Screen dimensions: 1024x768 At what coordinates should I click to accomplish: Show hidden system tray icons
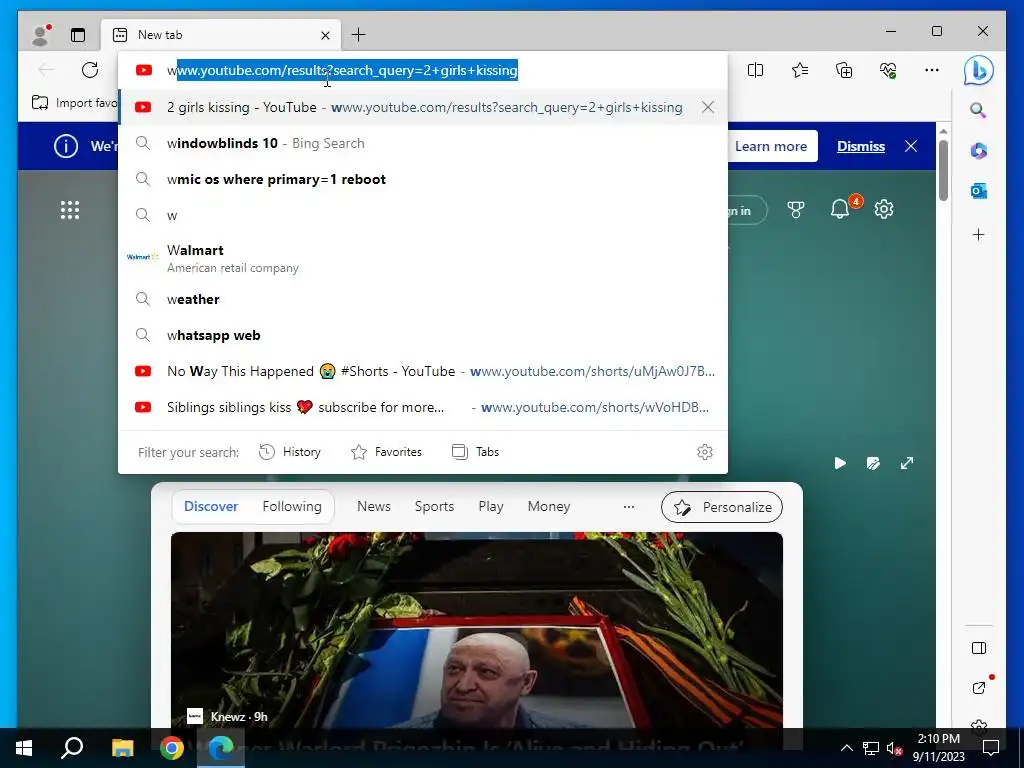coord(846,748)
